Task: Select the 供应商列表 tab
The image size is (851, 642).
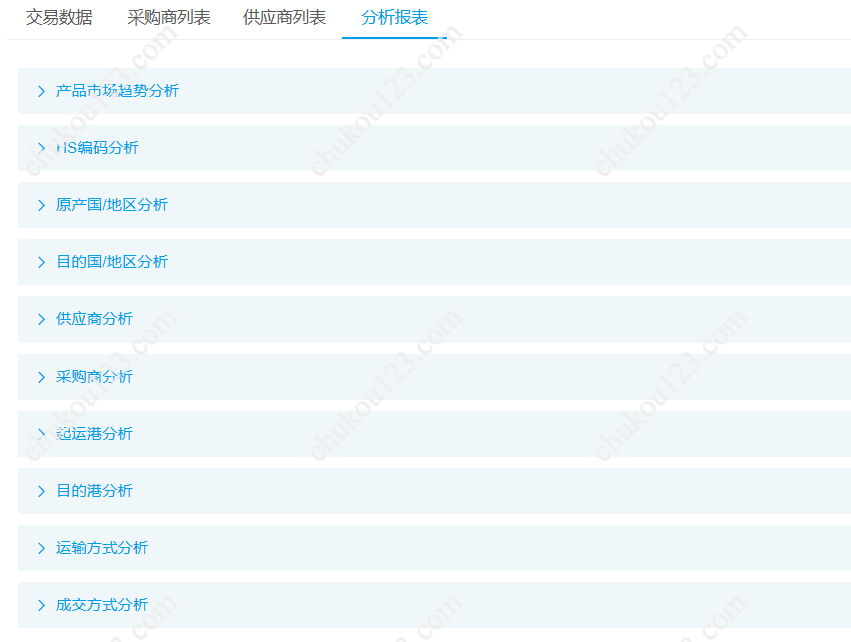Action: 284,17
